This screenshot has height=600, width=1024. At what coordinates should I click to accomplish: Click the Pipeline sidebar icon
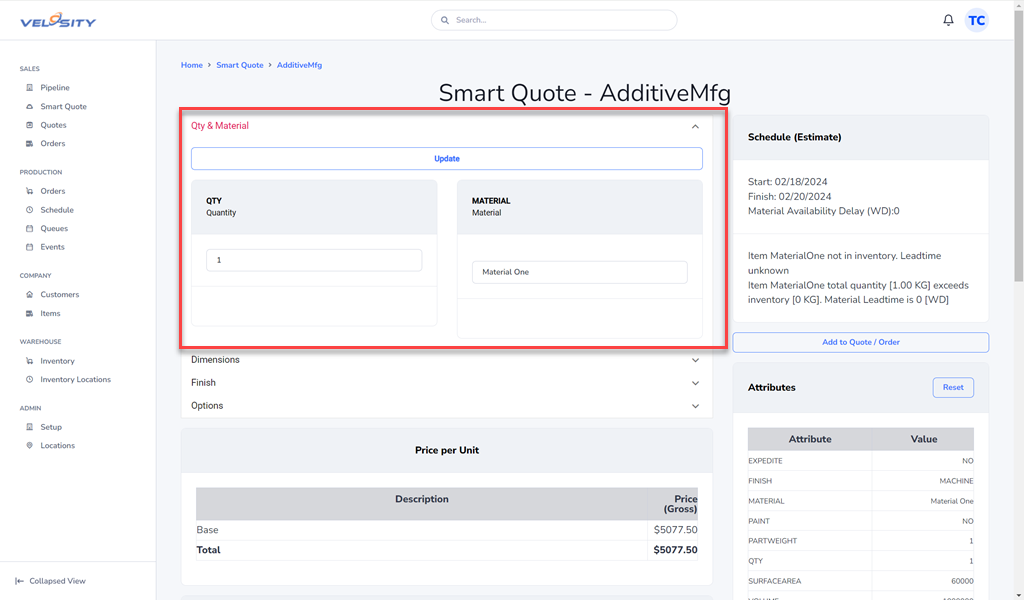pyautogui.click(x=30, y=88)
